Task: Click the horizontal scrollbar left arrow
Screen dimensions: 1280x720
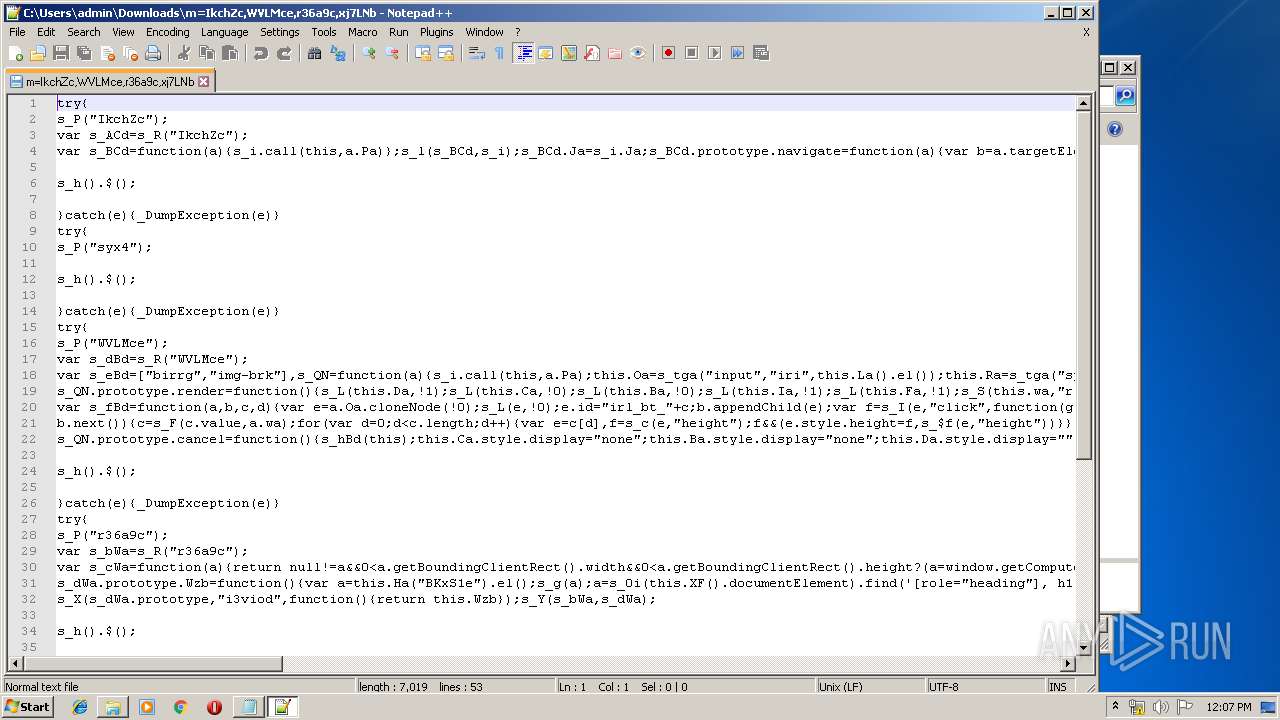Action: 15,664
